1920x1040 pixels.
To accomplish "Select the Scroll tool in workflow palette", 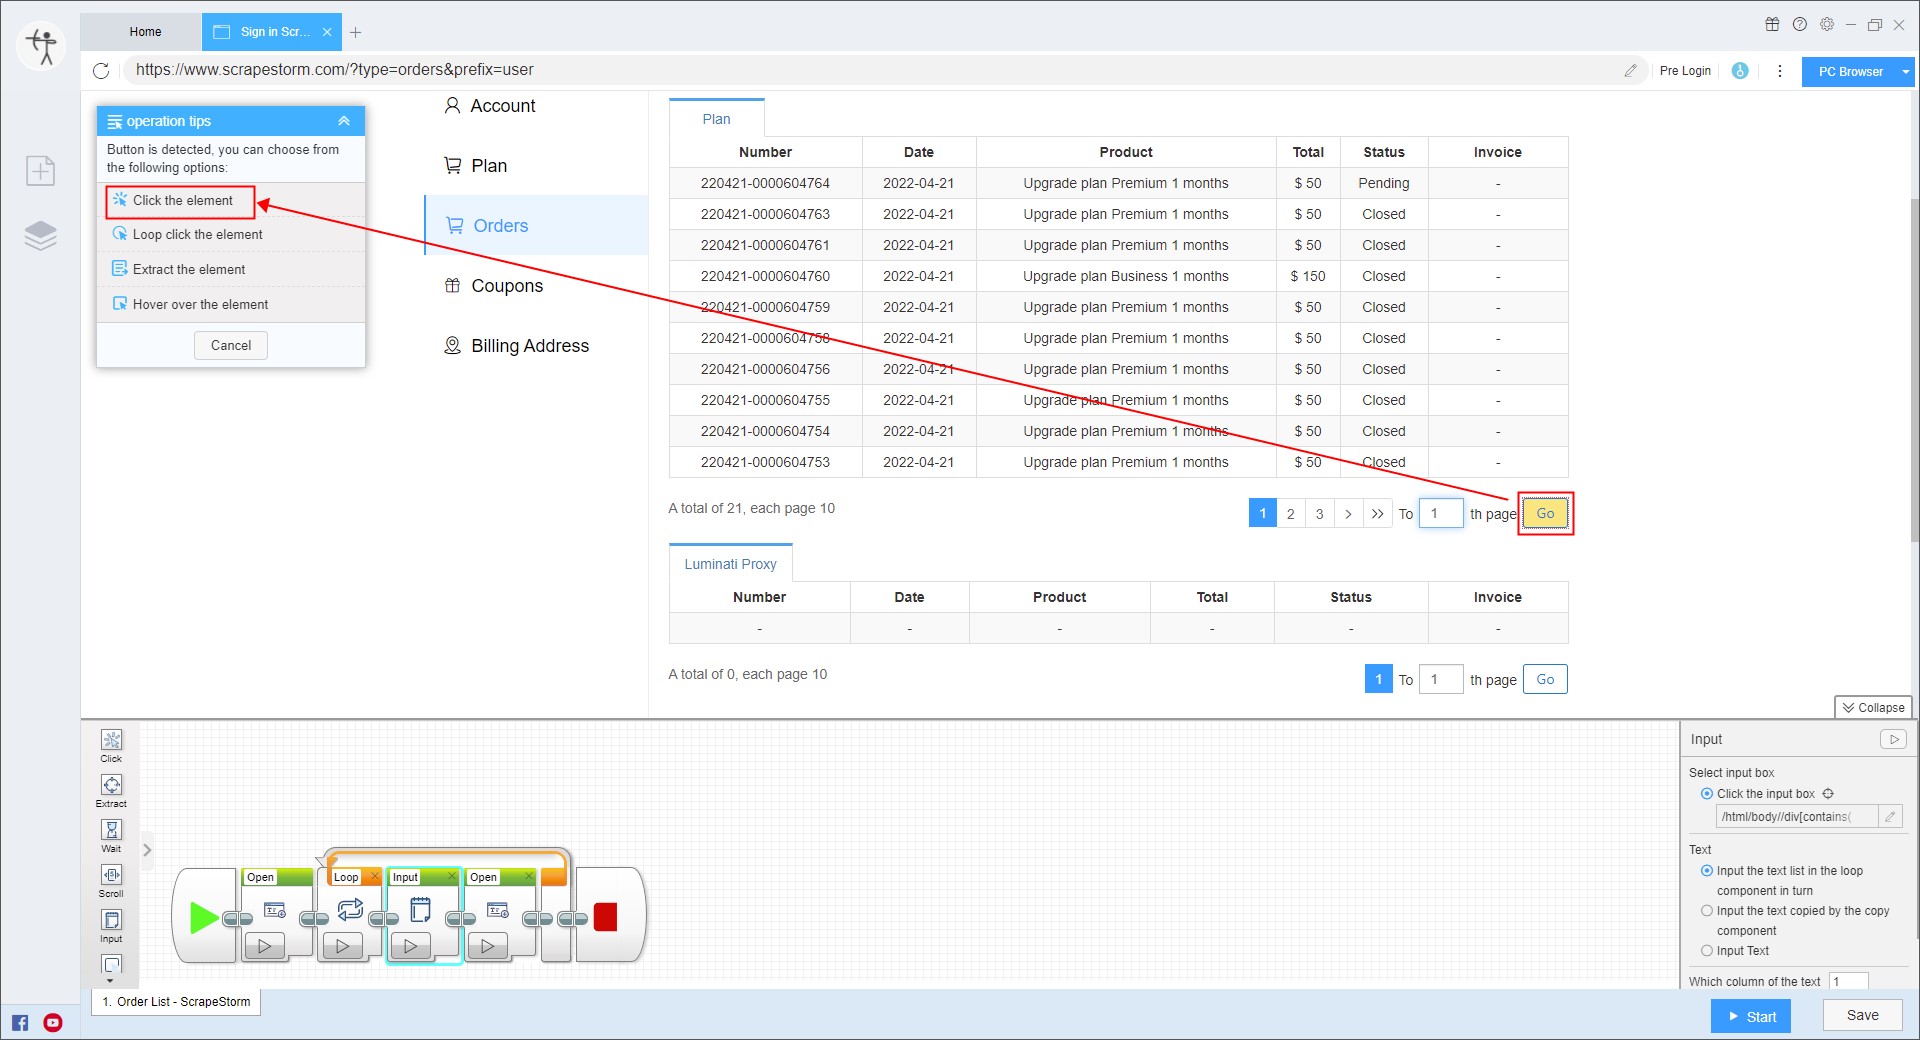I will coord(111,876).
